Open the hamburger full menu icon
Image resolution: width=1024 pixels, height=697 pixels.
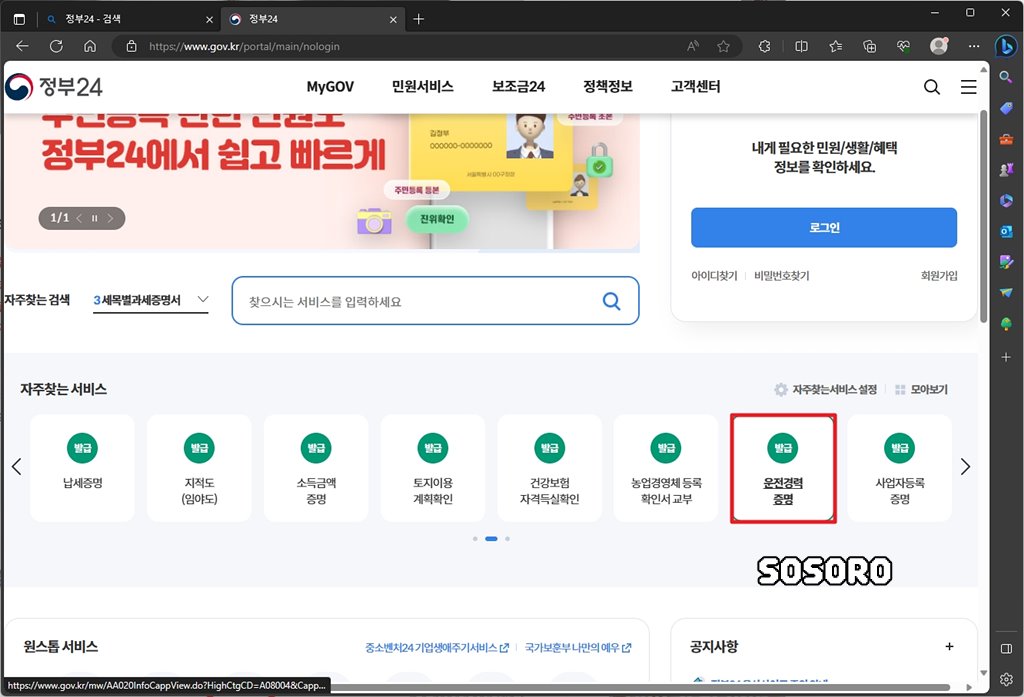tap(968, 87)
